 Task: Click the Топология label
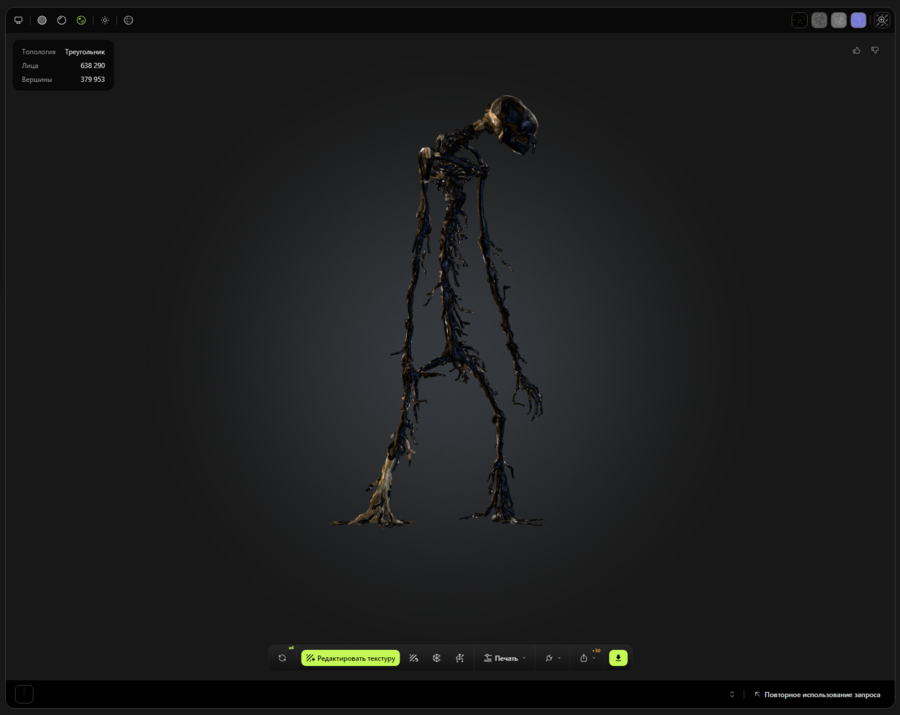[38, 52]
